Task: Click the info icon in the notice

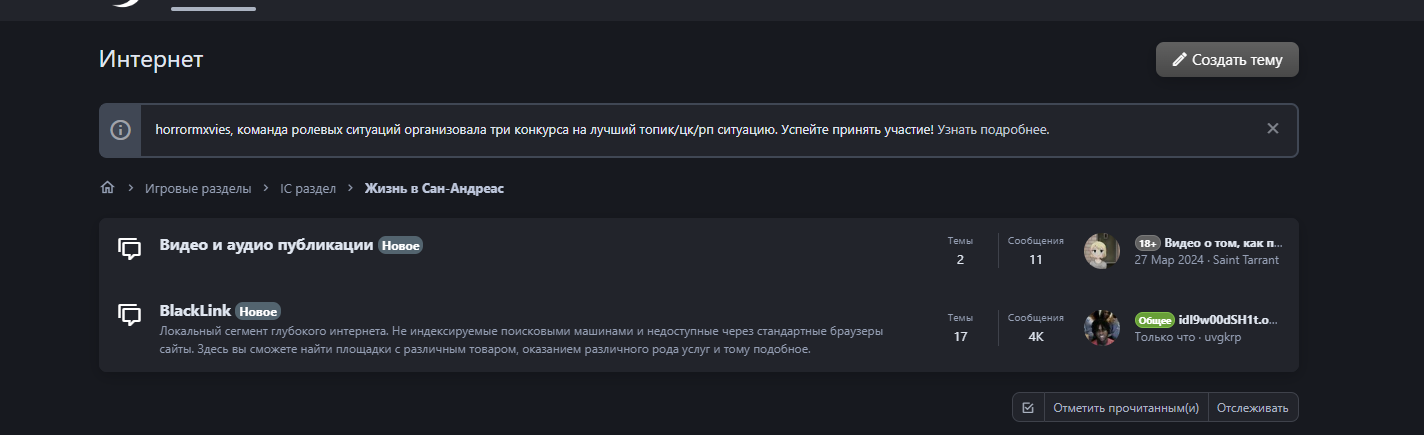Action: [x=120, y=130]
